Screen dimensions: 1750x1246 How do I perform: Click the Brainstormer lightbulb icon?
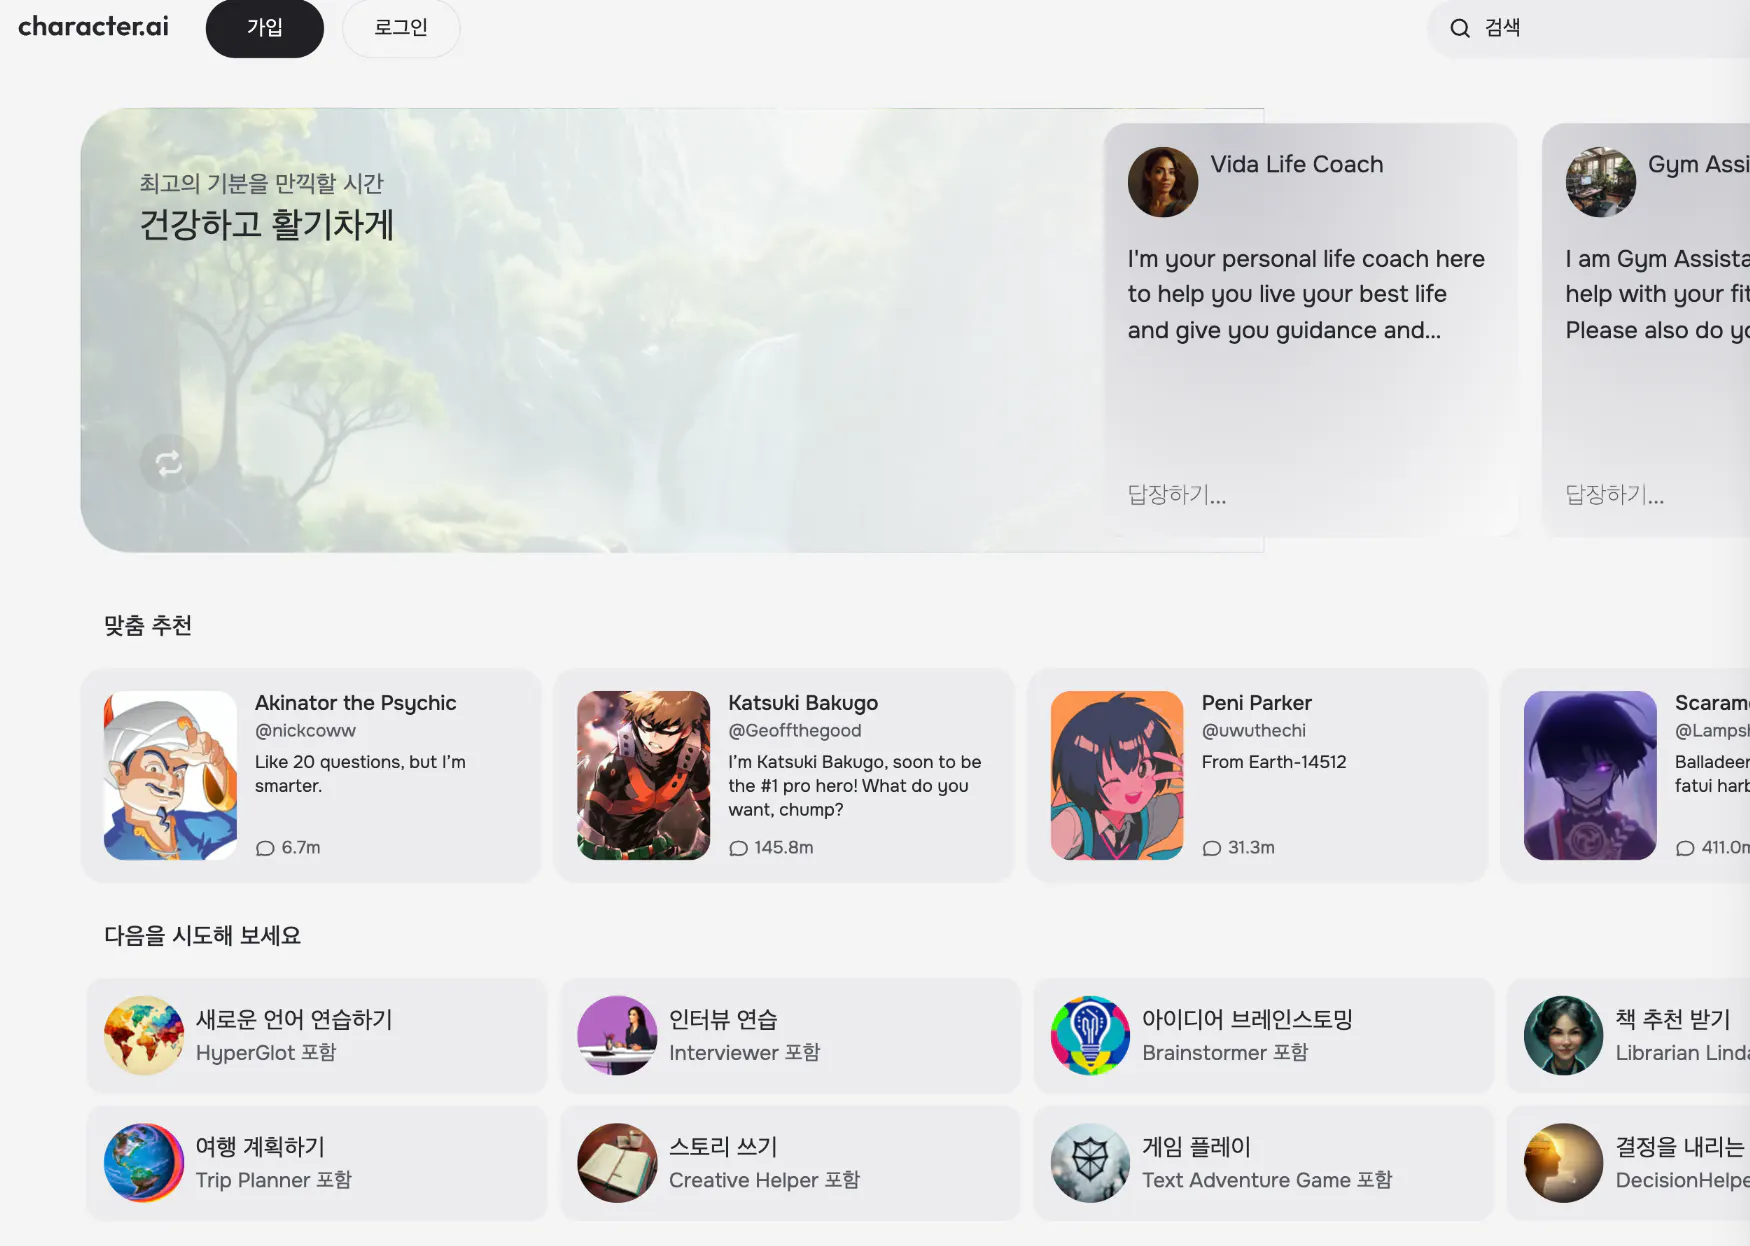pyautogui.click(x=1089, y=1035)
